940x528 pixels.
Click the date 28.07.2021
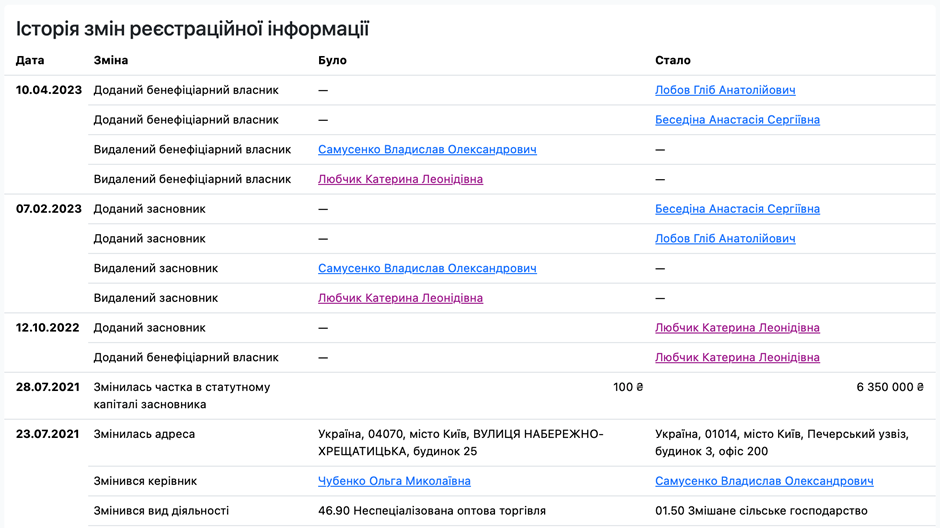pyautogui.click(x=48, y=387)
